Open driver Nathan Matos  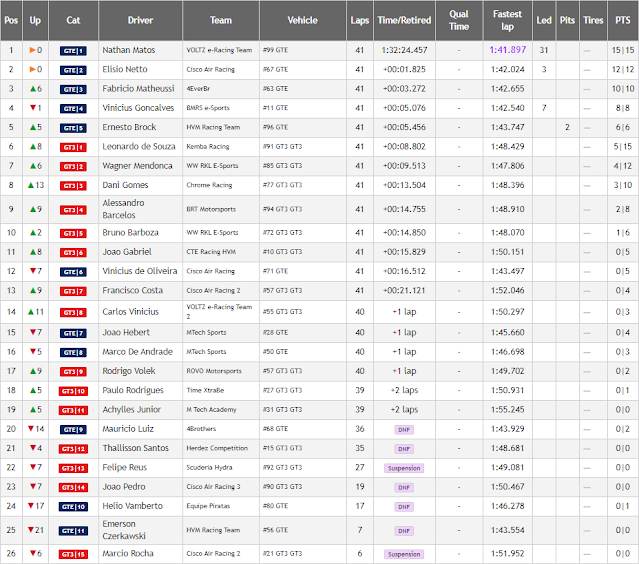[129, 50]
